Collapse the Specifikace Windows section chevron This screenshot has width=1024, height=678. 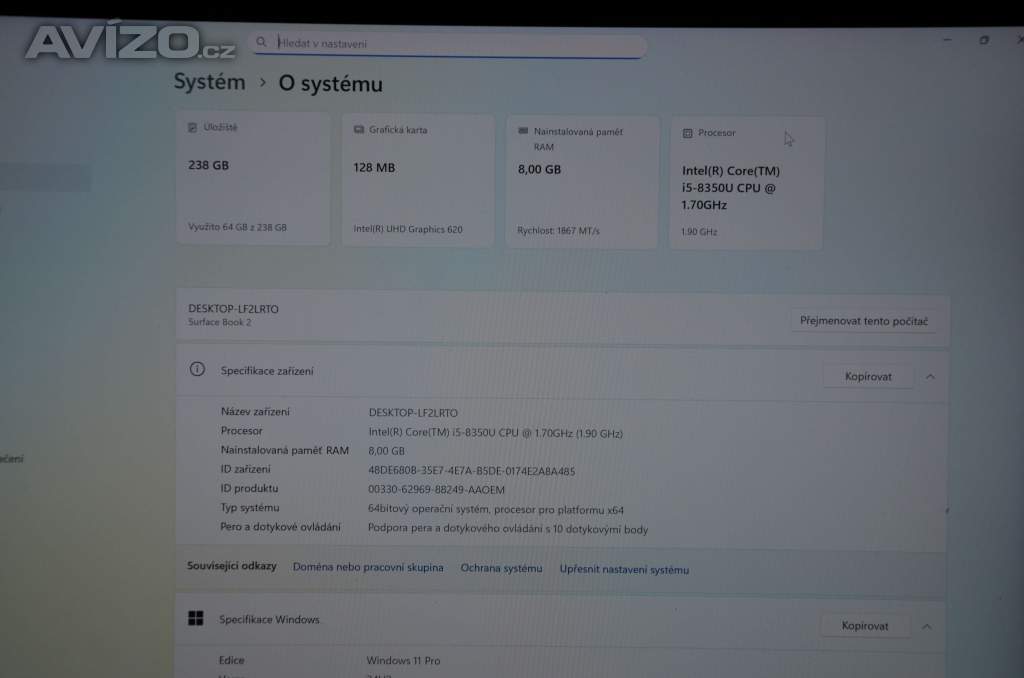coord(926,626)
